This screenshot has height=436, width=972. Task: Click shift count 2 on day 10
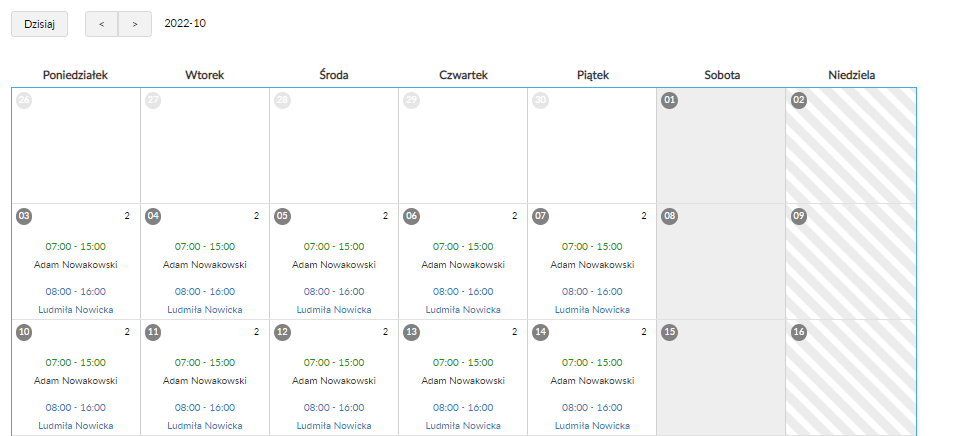[127, 330]
